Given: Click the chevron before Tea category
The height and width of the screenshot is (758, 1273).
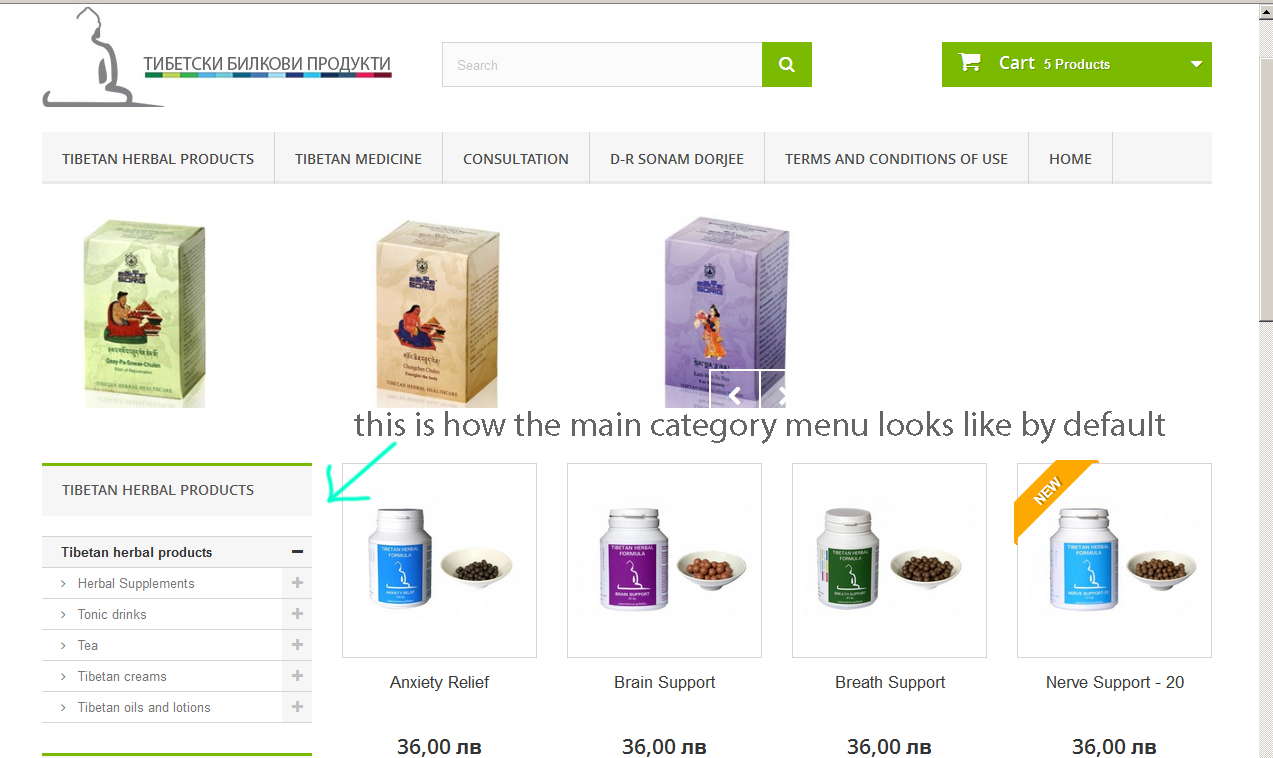Looking at the screenshot, I should click(63, 646).
